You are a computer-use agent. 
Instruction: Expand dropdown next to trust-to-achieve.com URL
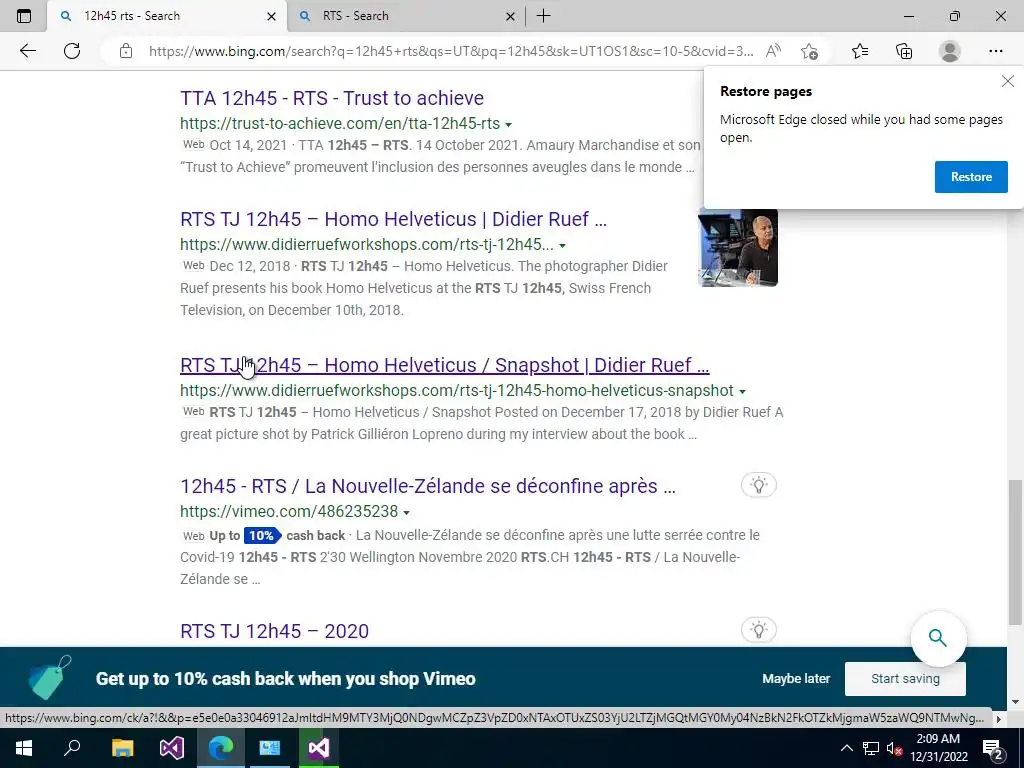click(508, 124)
